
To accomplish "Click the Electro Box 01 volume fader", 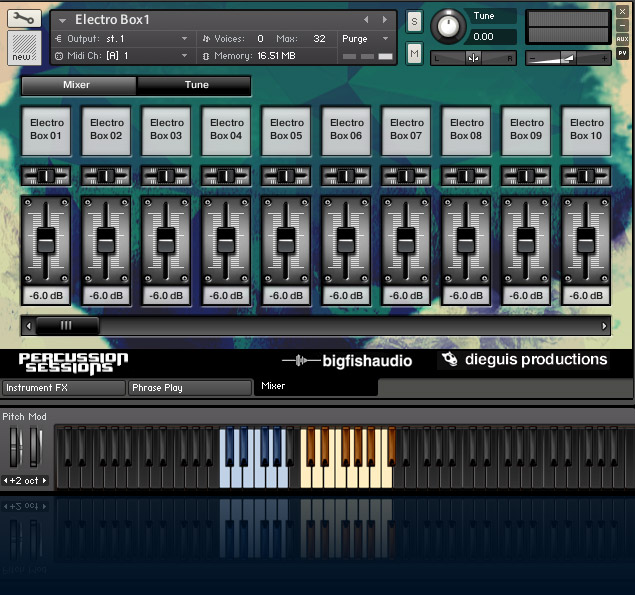I will 46,241.
